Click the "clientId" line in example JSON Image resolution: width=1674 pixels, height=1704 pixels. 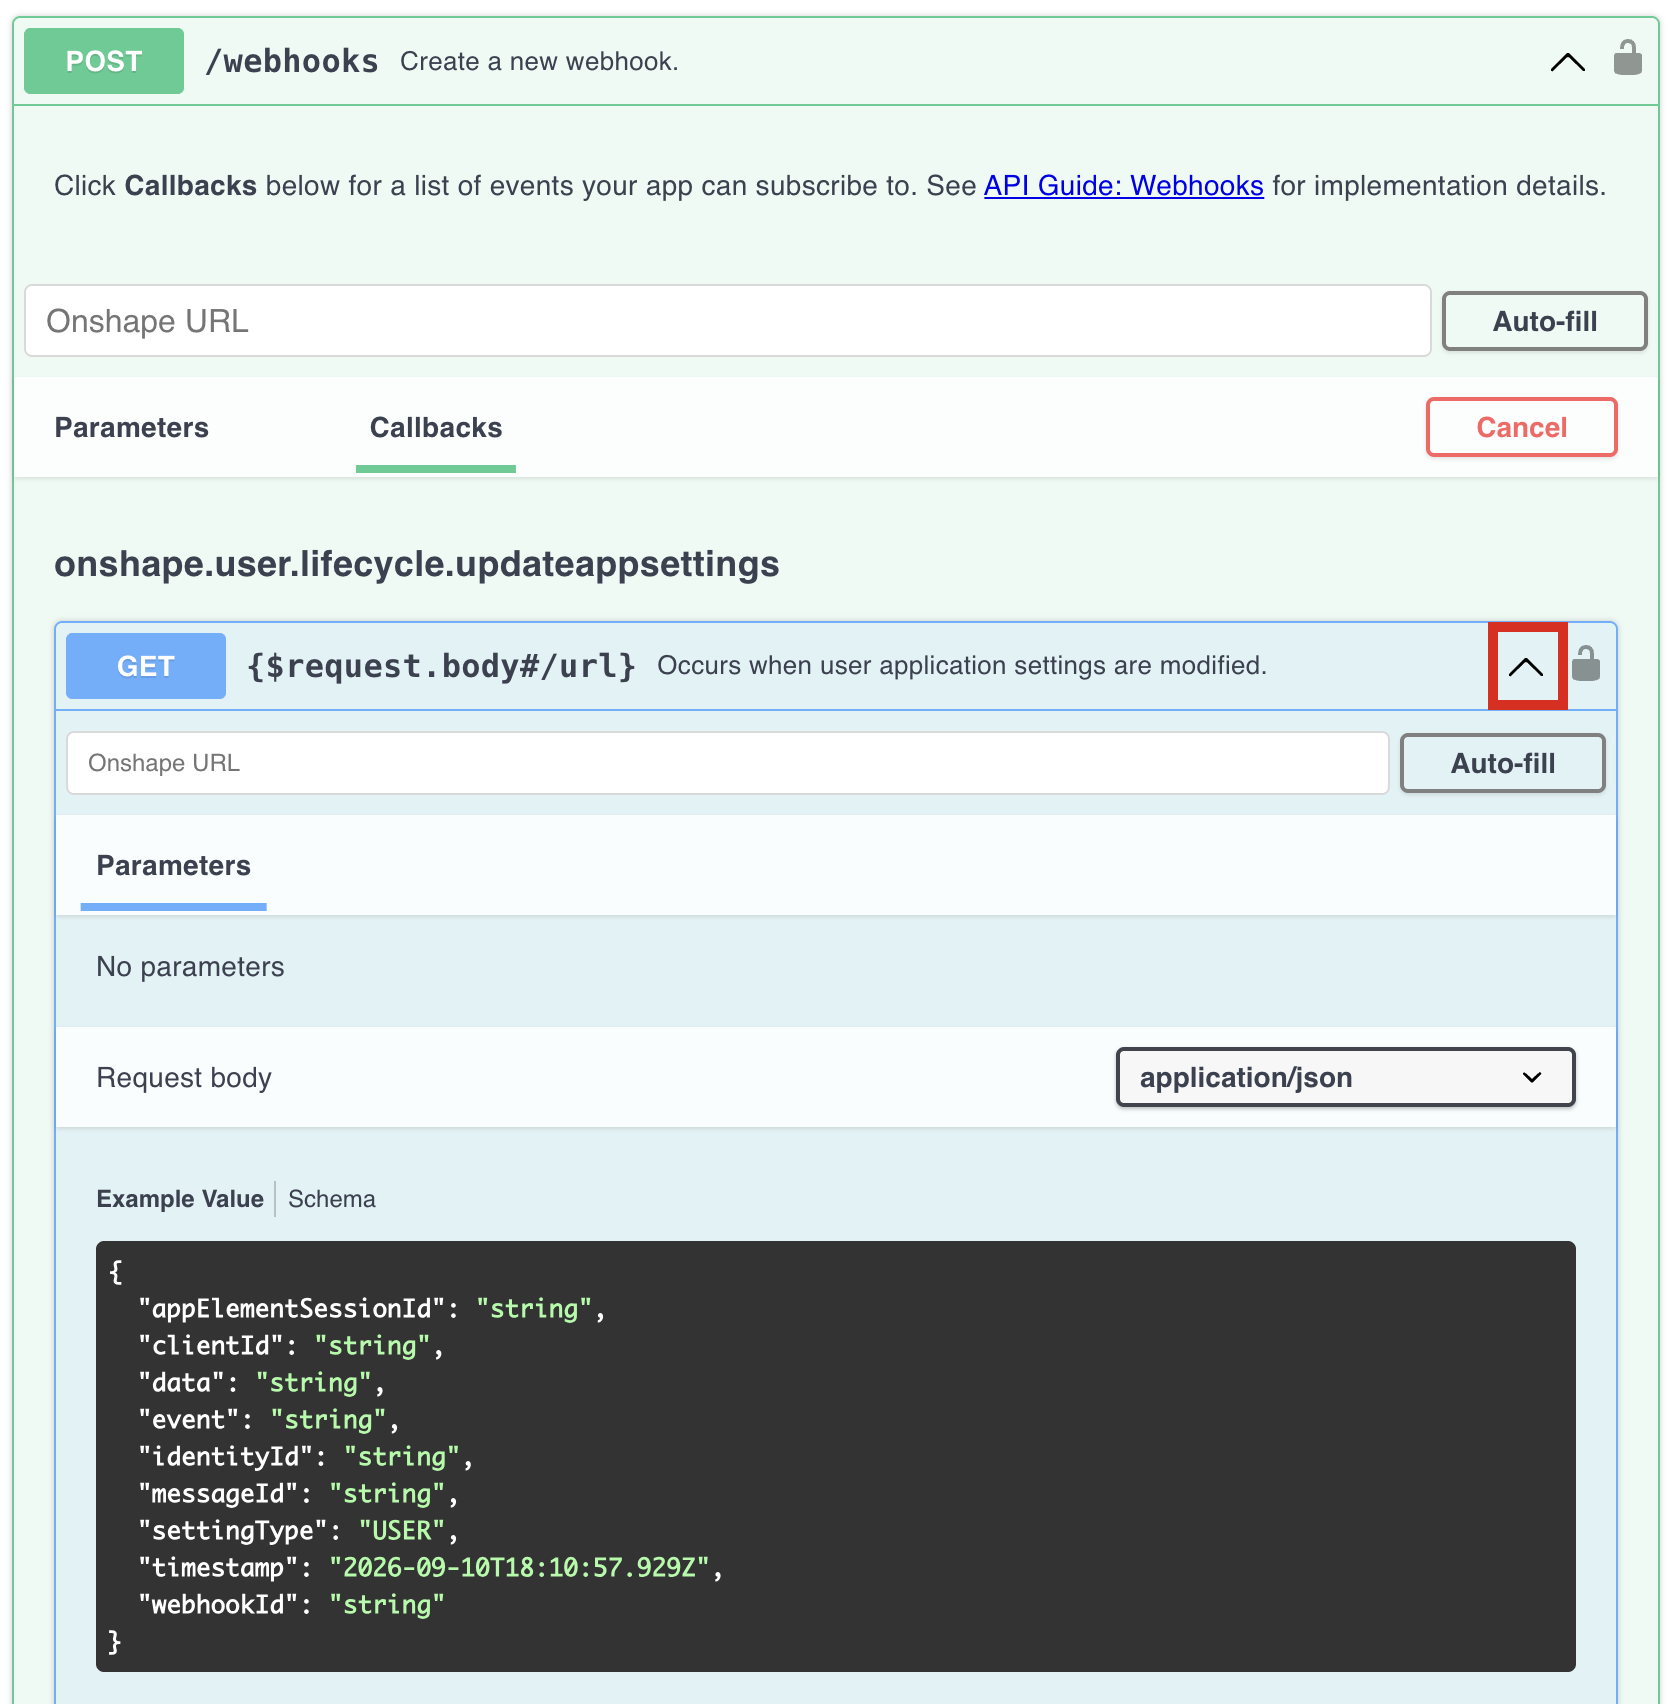click(x=291, y=1346)
